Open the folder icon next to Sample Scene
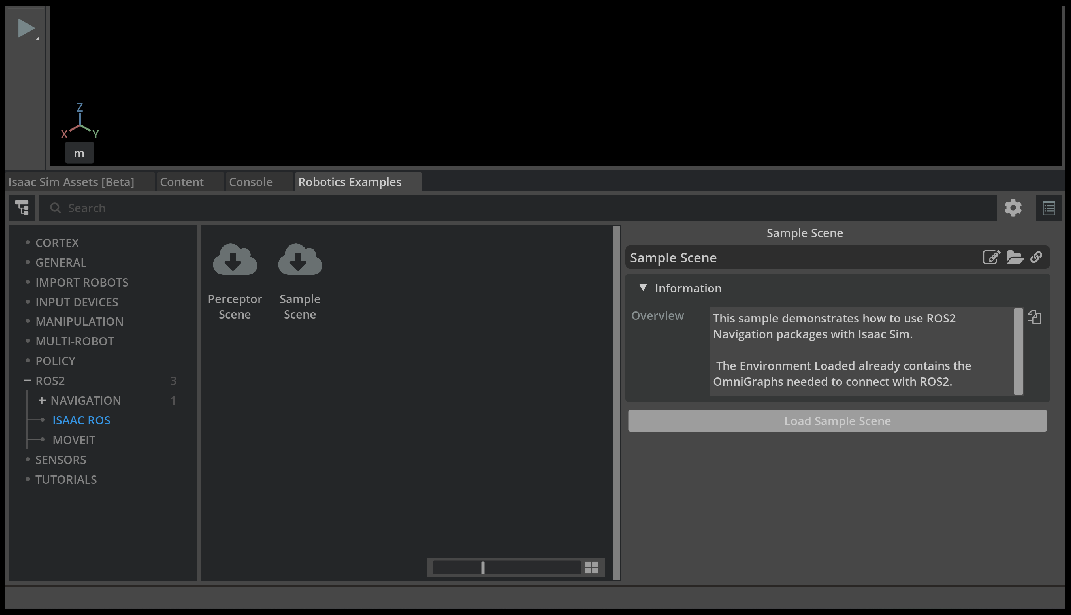1071x615 pixels. [x=1015, y=257]
